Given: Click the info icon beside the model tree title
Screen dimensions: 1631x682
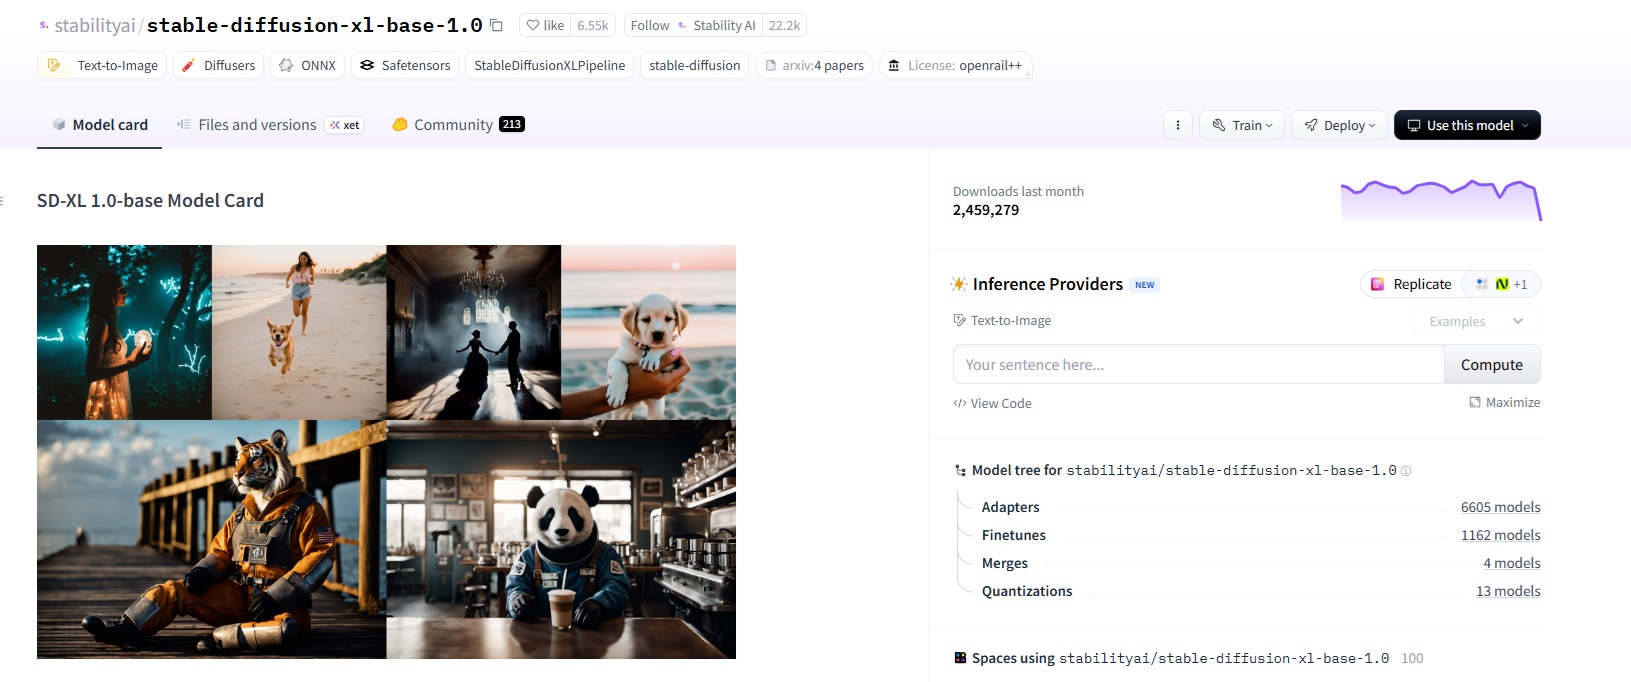Looking at the screenshot, I should pos(1406,471).
